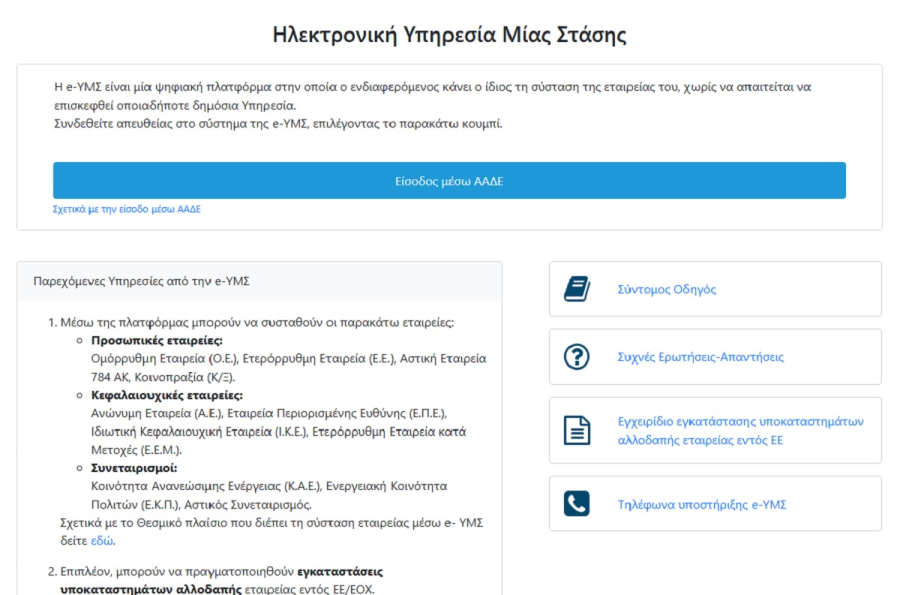Open the Συχνές Ερωτήσεις-Απαντήσεις link
Viewport: 900px width, 595px height.
tap(701, 356)
